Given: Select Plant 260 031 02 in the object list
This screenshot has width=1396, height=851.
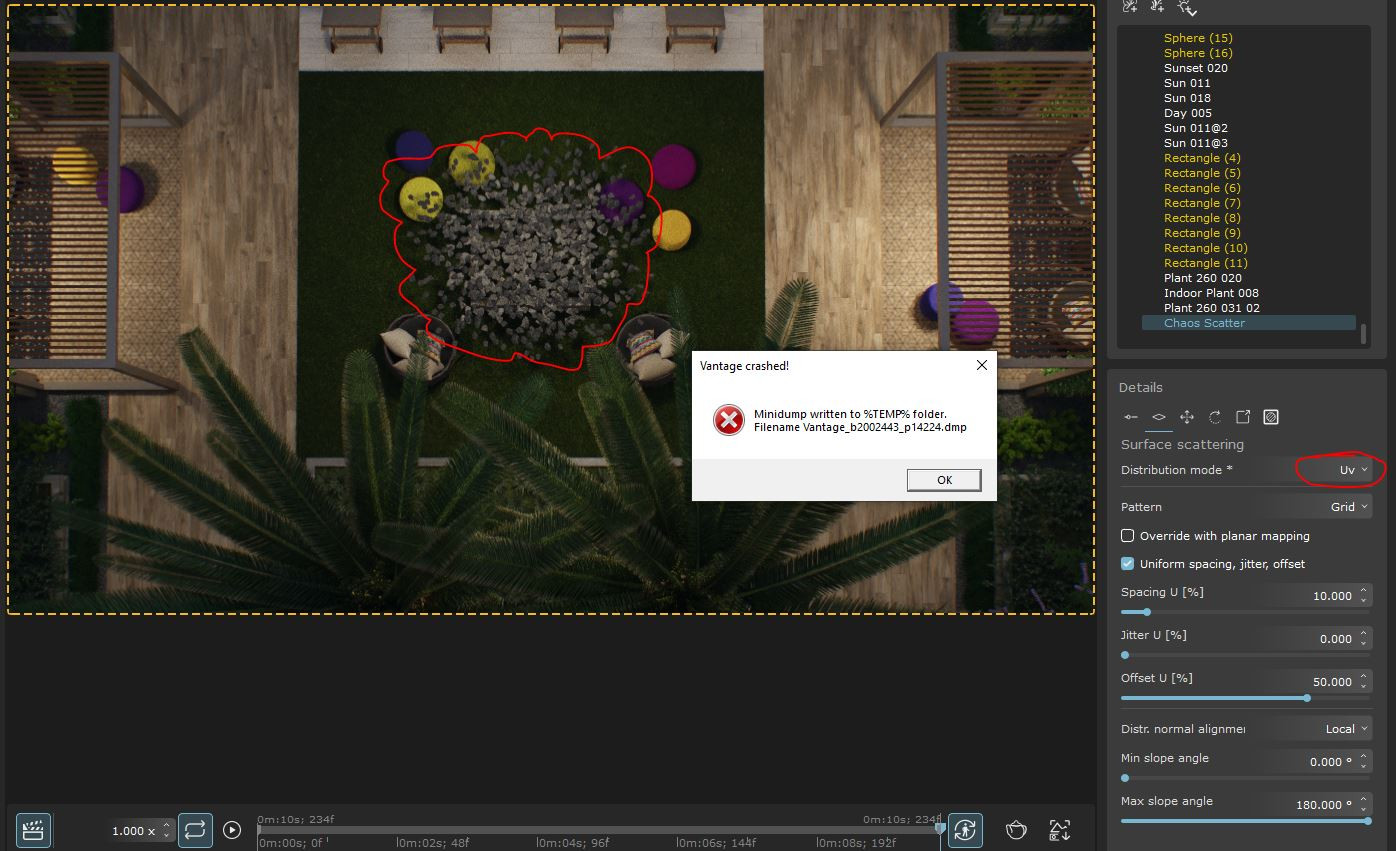Looking at the screenshot, I should (x=1212, y=308).
